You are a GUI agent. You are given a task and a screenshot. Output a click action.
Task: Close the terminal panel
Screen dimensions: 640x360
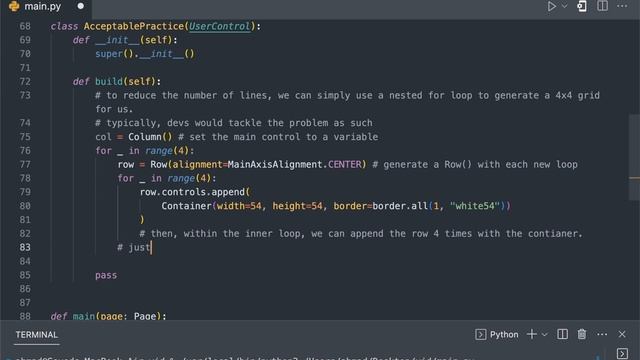(x=622, y=335)
